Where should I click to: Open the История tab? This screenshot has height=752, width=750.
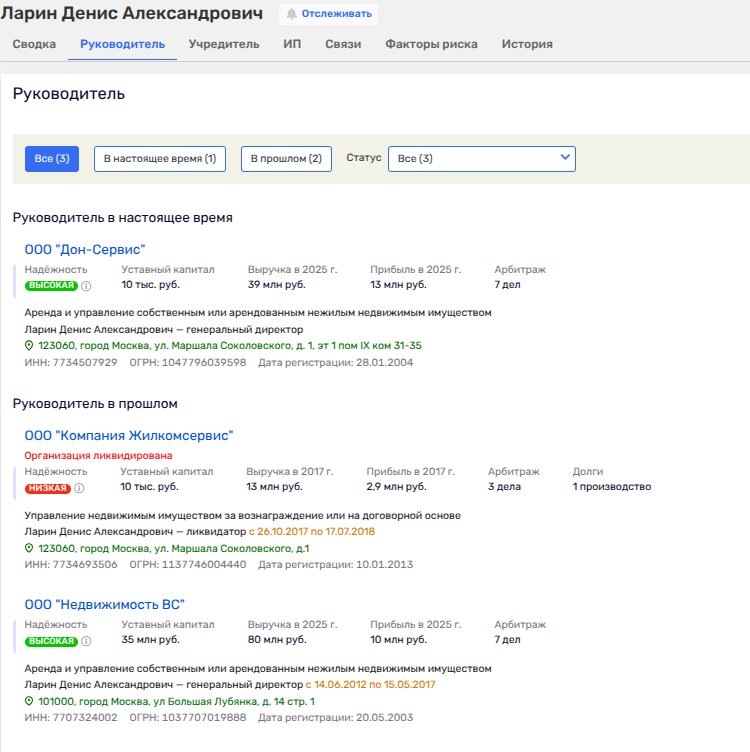click(527, 44)
